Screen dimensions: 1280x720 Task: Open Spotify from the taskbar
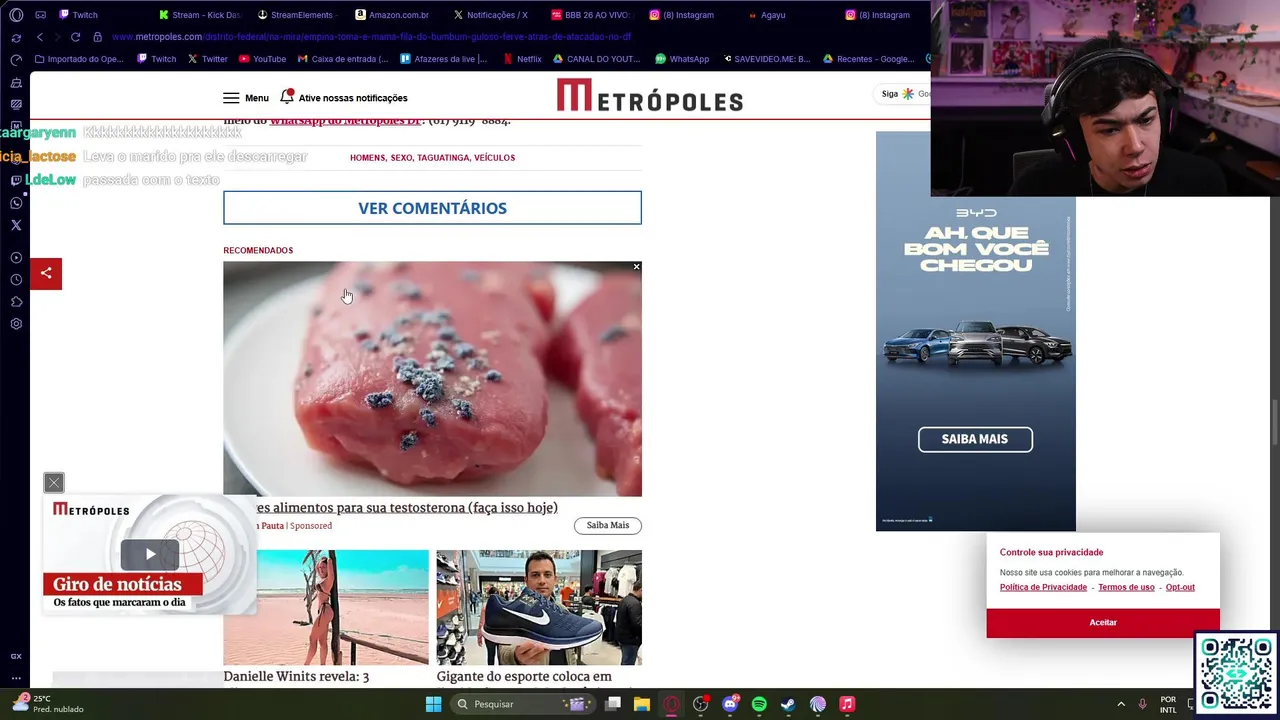759,704
